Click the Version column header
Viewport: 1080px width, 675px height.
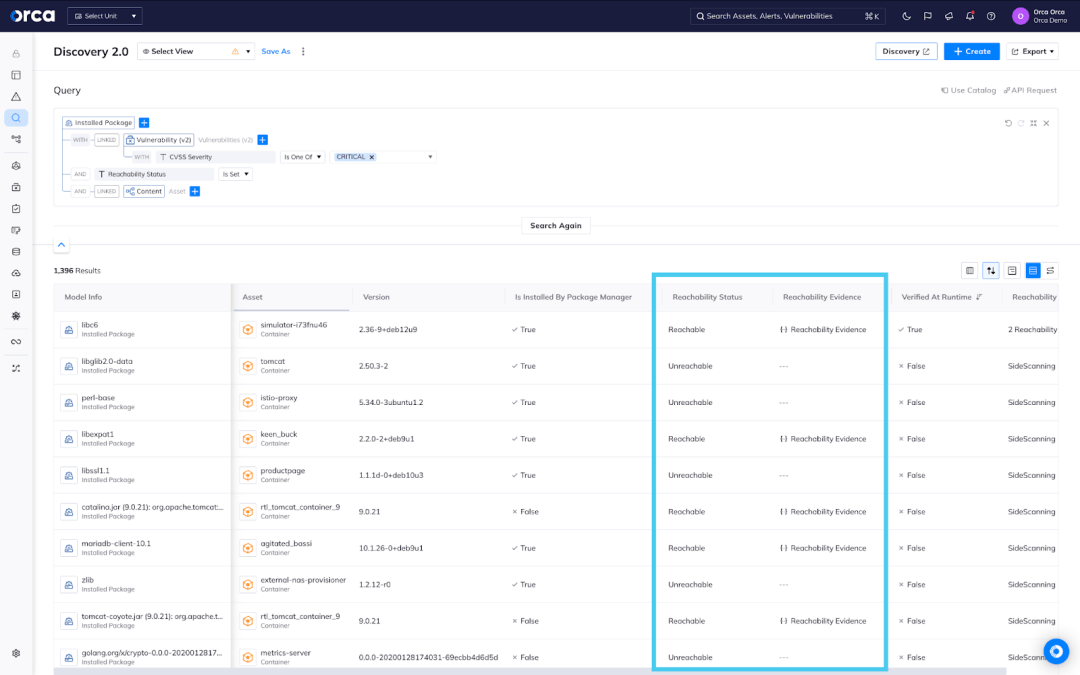[376, 297]
